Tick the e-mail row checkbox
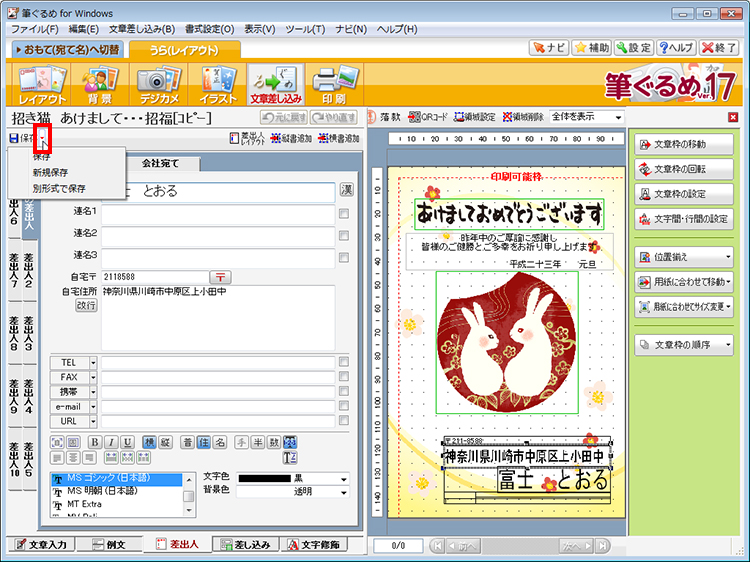750x562 pixels. click(344, 406)
